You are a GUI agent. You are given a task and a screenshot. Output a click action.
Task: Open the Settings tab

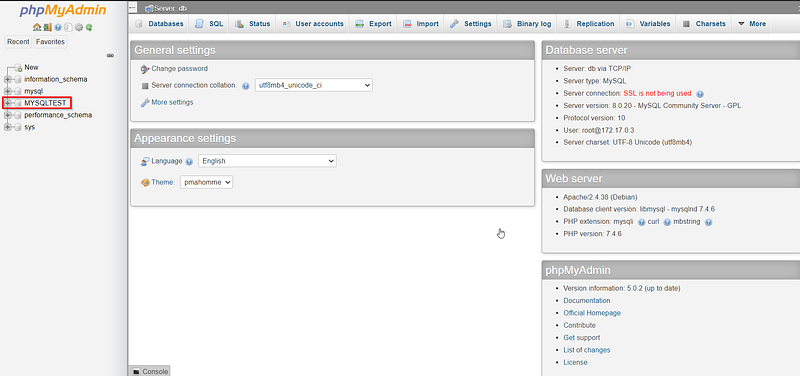(471, 23)
